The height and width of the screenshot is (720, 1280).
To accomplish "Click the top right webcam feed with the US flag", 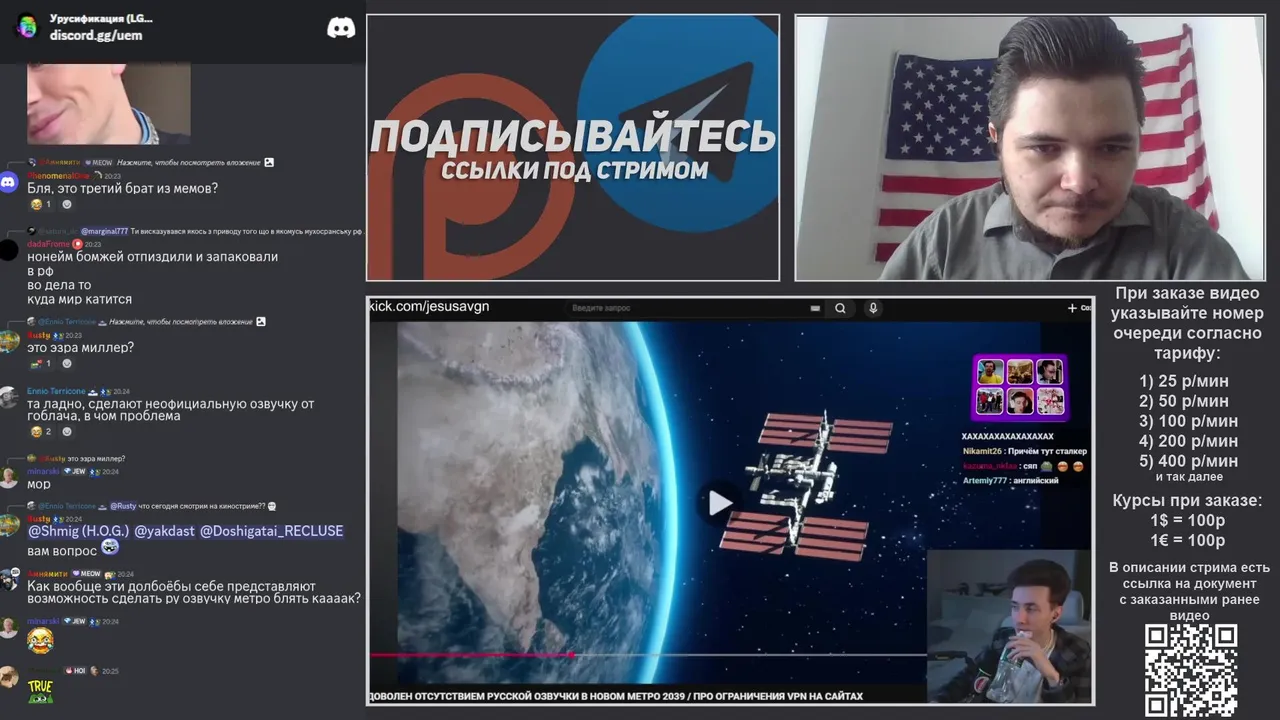I will [1030, 148].
